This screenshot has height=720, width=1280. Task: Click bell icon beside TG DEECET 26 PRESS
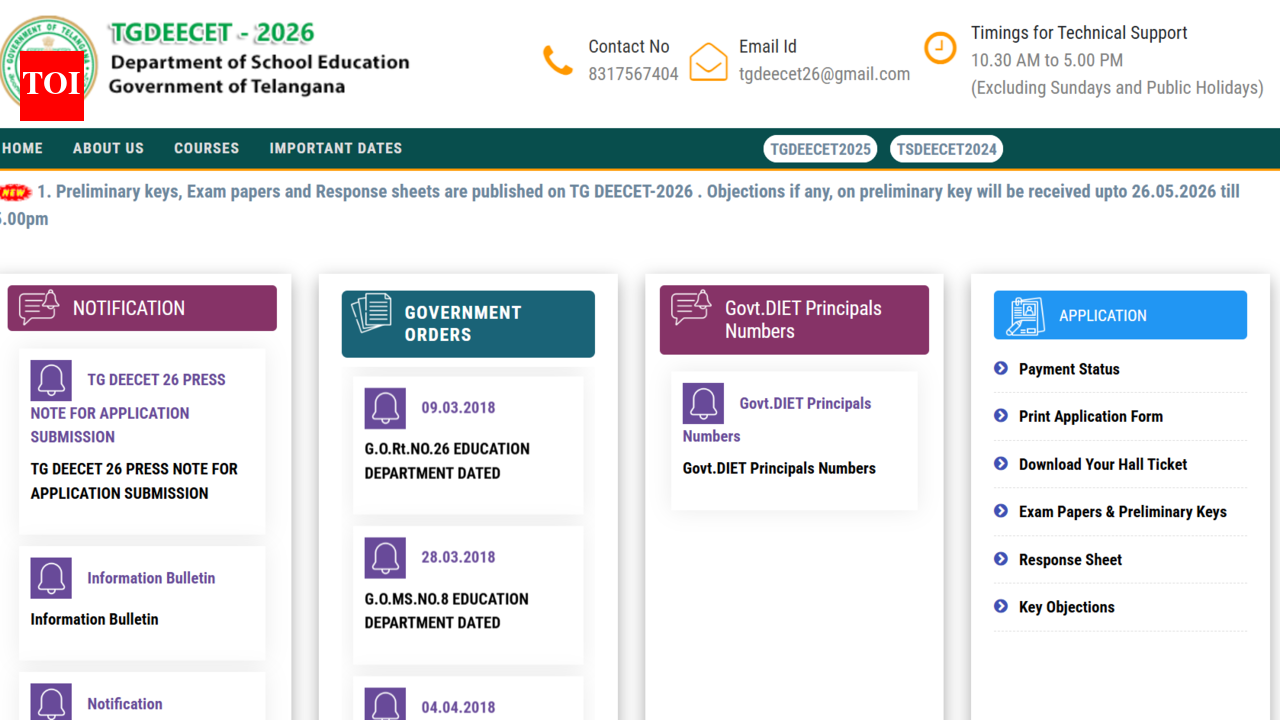(x=51, y=380)
